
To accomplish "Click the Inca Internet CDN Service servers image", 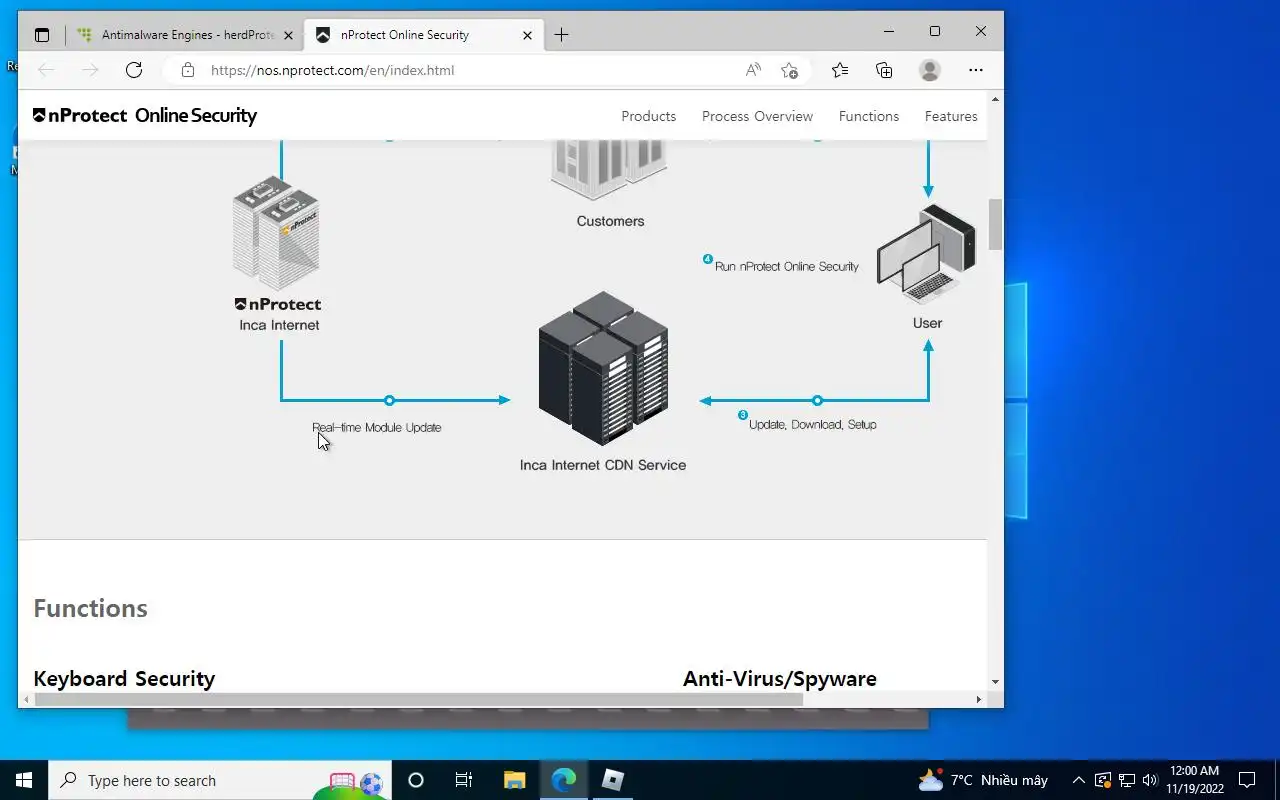I will point(603,368).
